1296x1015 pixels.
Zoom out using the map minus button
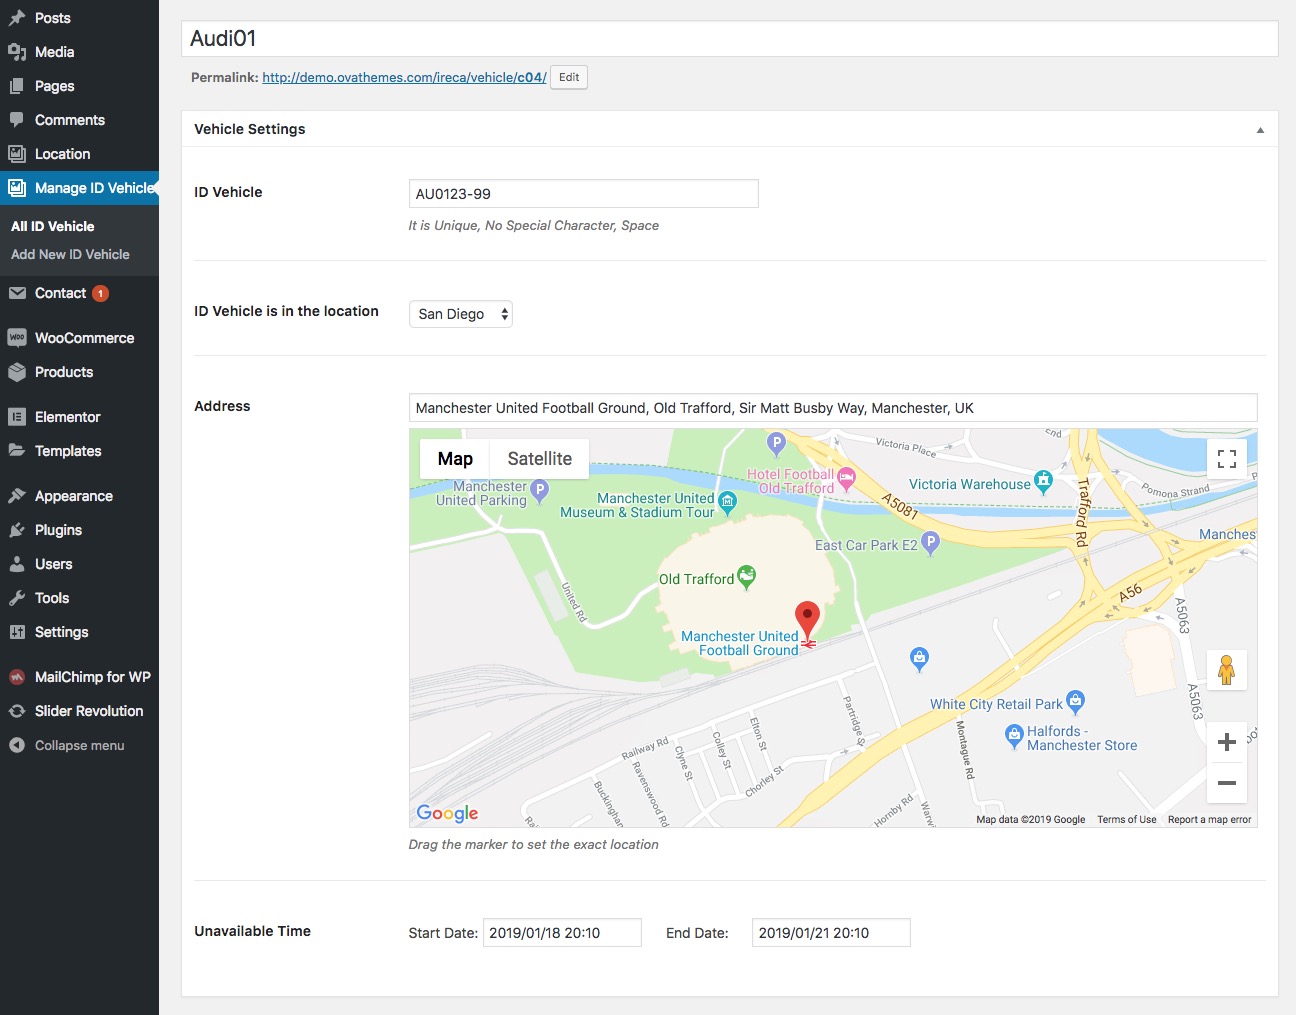coord(1226,783)
